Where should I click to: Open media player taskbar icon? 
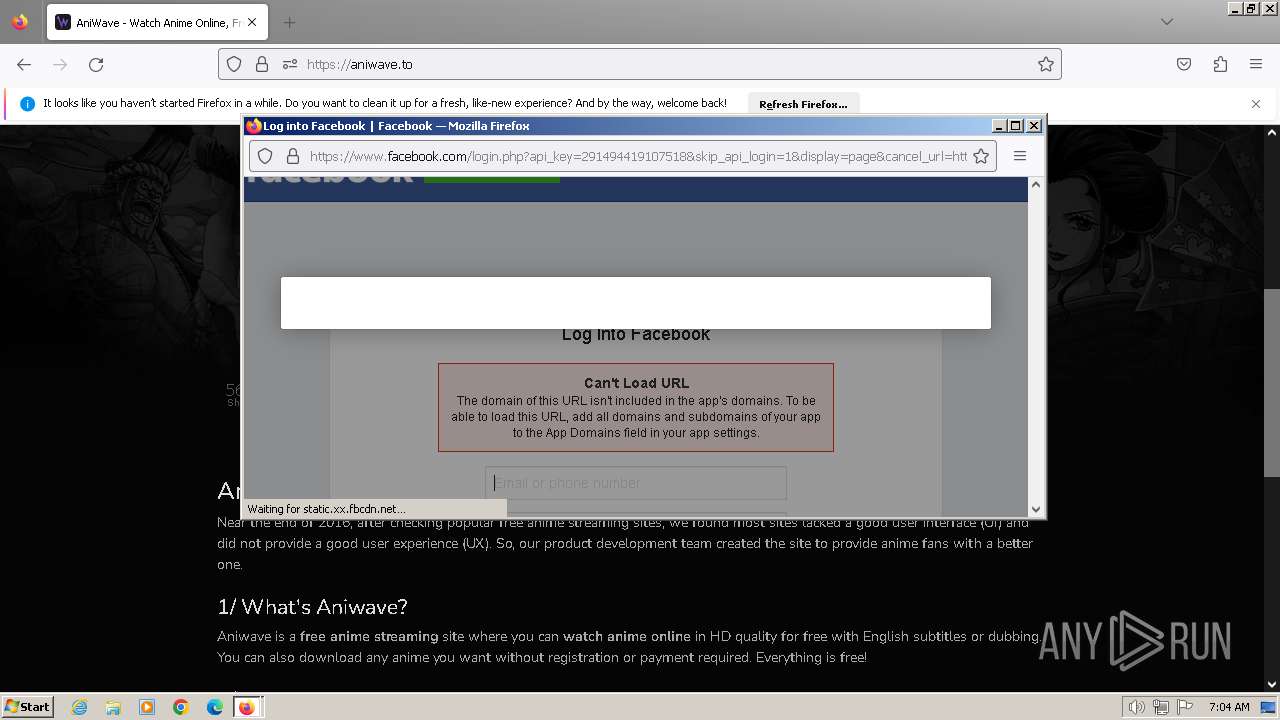click(147, 707)
